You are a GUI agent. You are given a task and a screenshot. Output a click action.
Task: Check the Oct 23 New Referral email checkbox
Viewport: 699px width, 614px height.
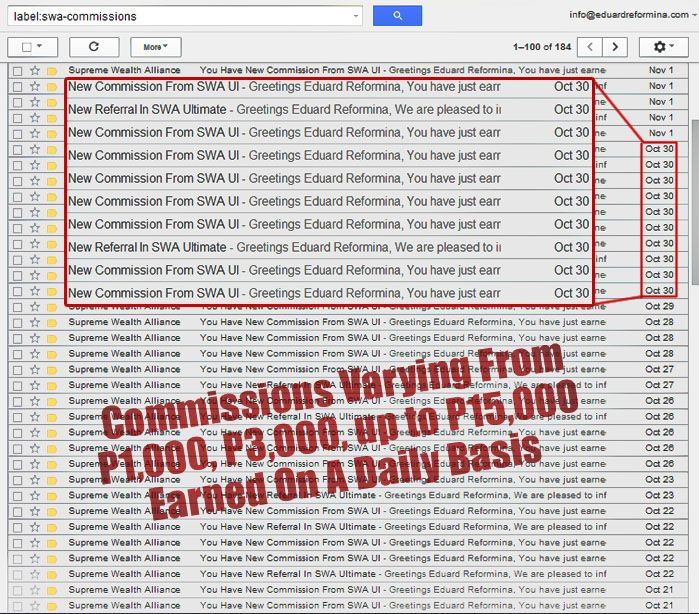pyautogui.click(x=17, y=496)
